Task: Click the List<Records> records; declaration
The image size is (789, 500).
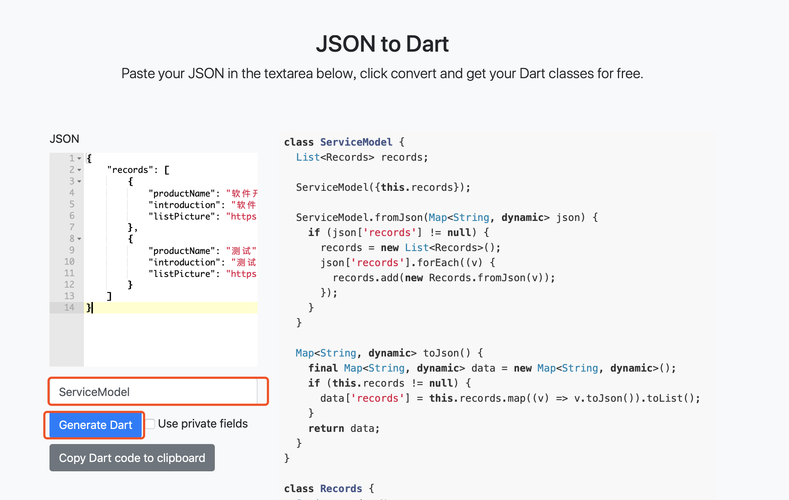Action: pyautogui.click(x=362, y=157)
